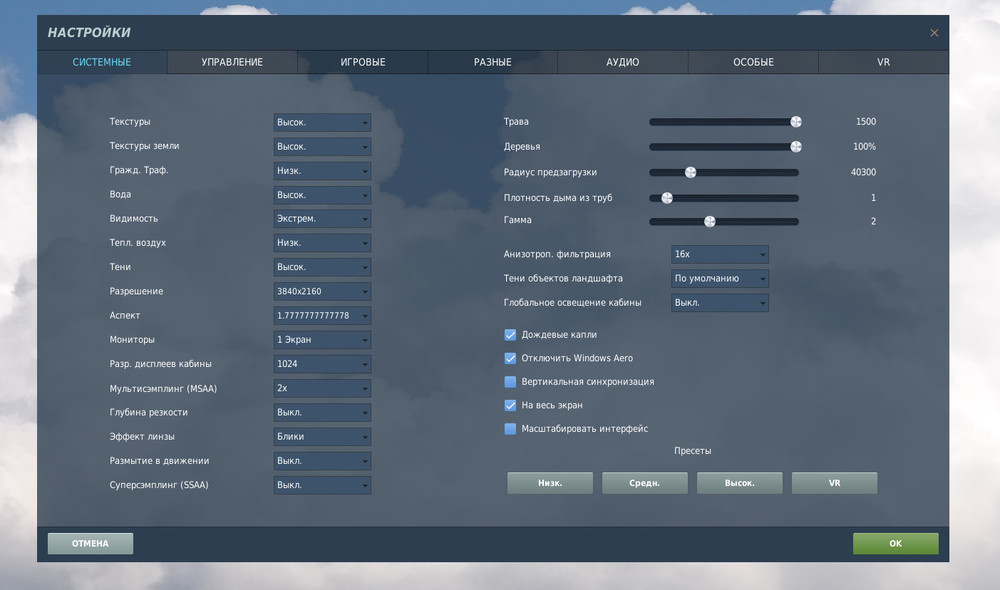This screenshot has height=590, width=1000.
Task: Toggle the На весь экран checkbox
Action: pos(510,405)
